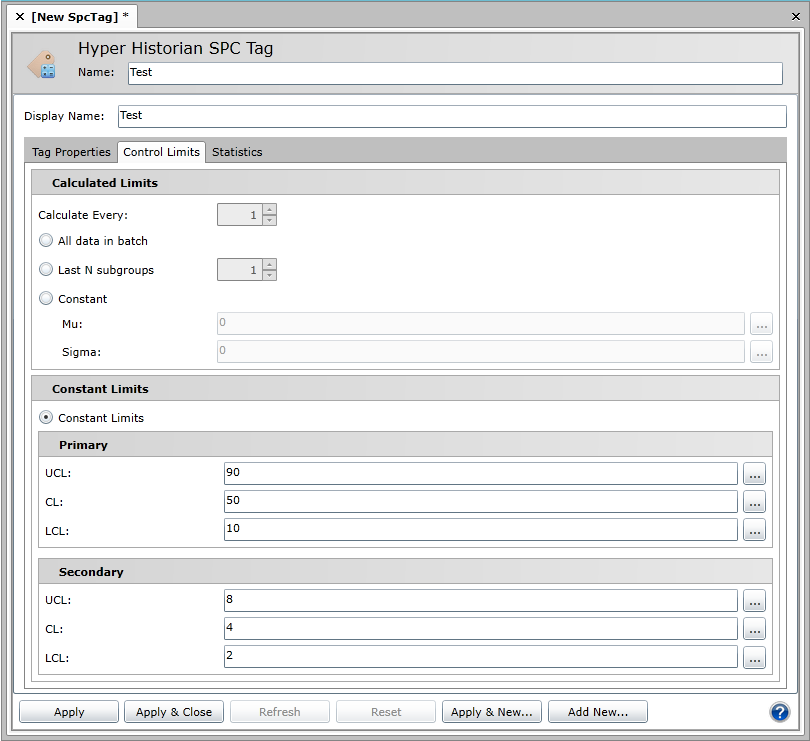Select the All data in batch option
The width and height of the screenshot is (810, 741).
46,241
